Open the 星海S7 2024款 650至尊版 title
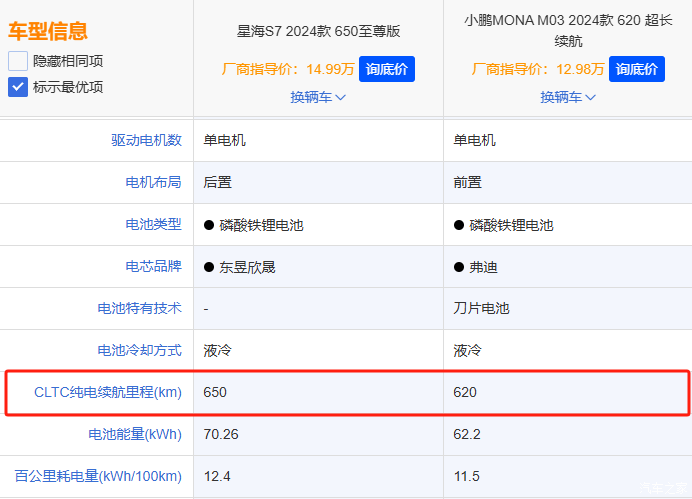Viewport: 692px width, 499px height. [318, 31]
